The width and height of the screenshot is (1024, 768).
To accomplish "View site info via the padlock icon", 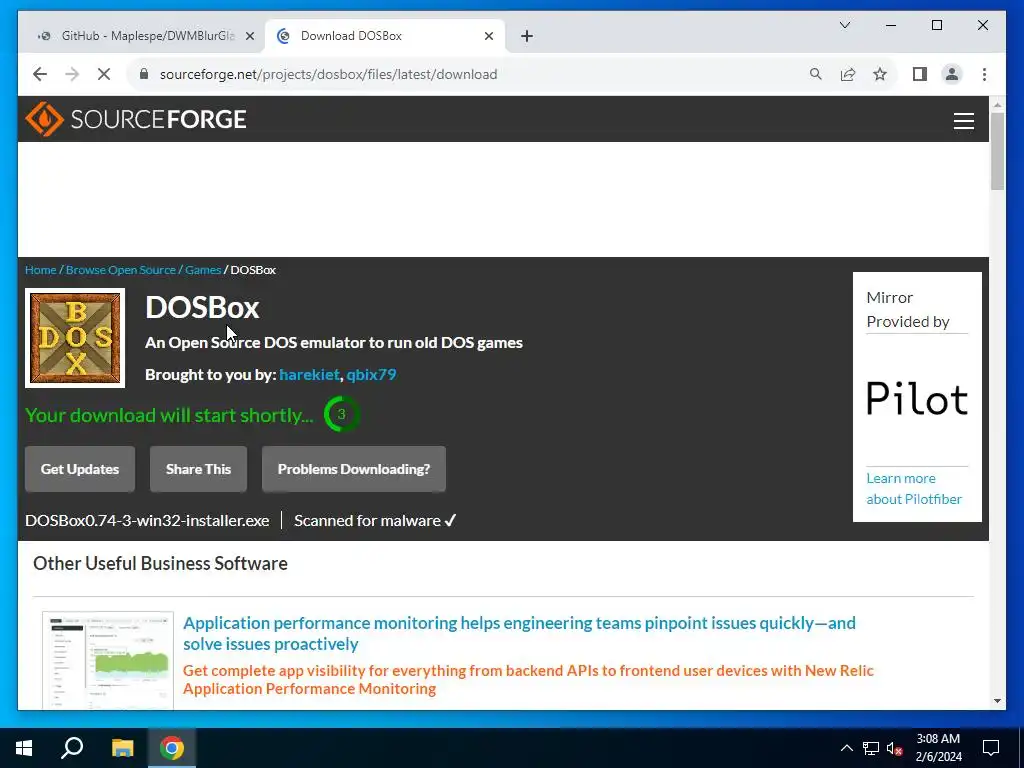I will coord(144,74).
